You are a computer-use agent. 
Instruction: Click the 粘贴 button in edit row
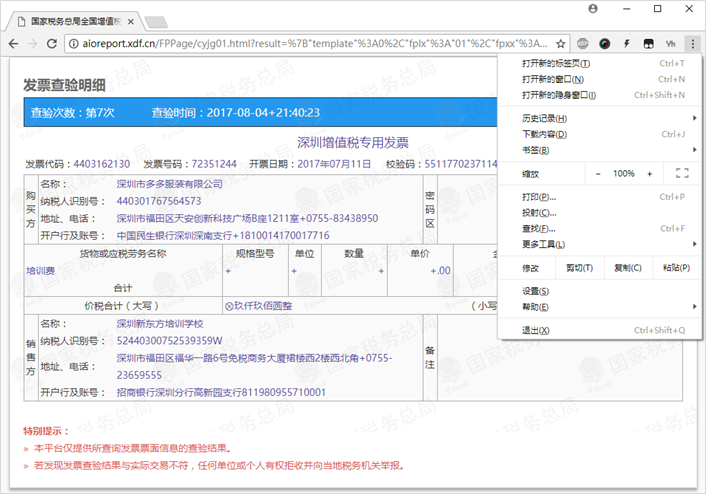673,268
